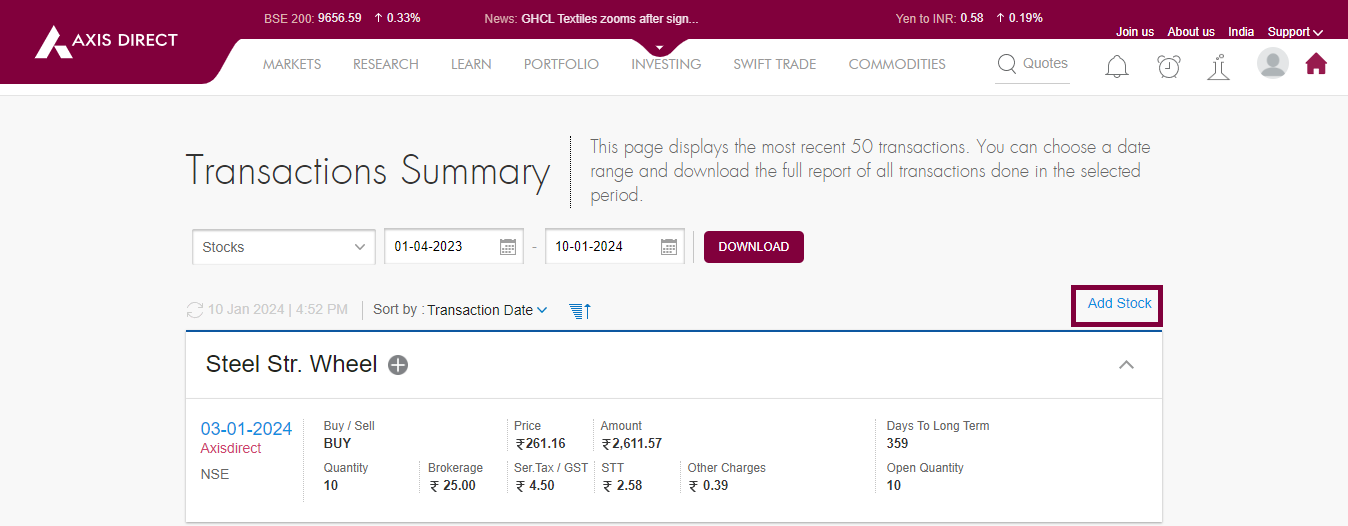Open the alarm clock alerts icon
Screen dimensions: 1348x526
1168,66
